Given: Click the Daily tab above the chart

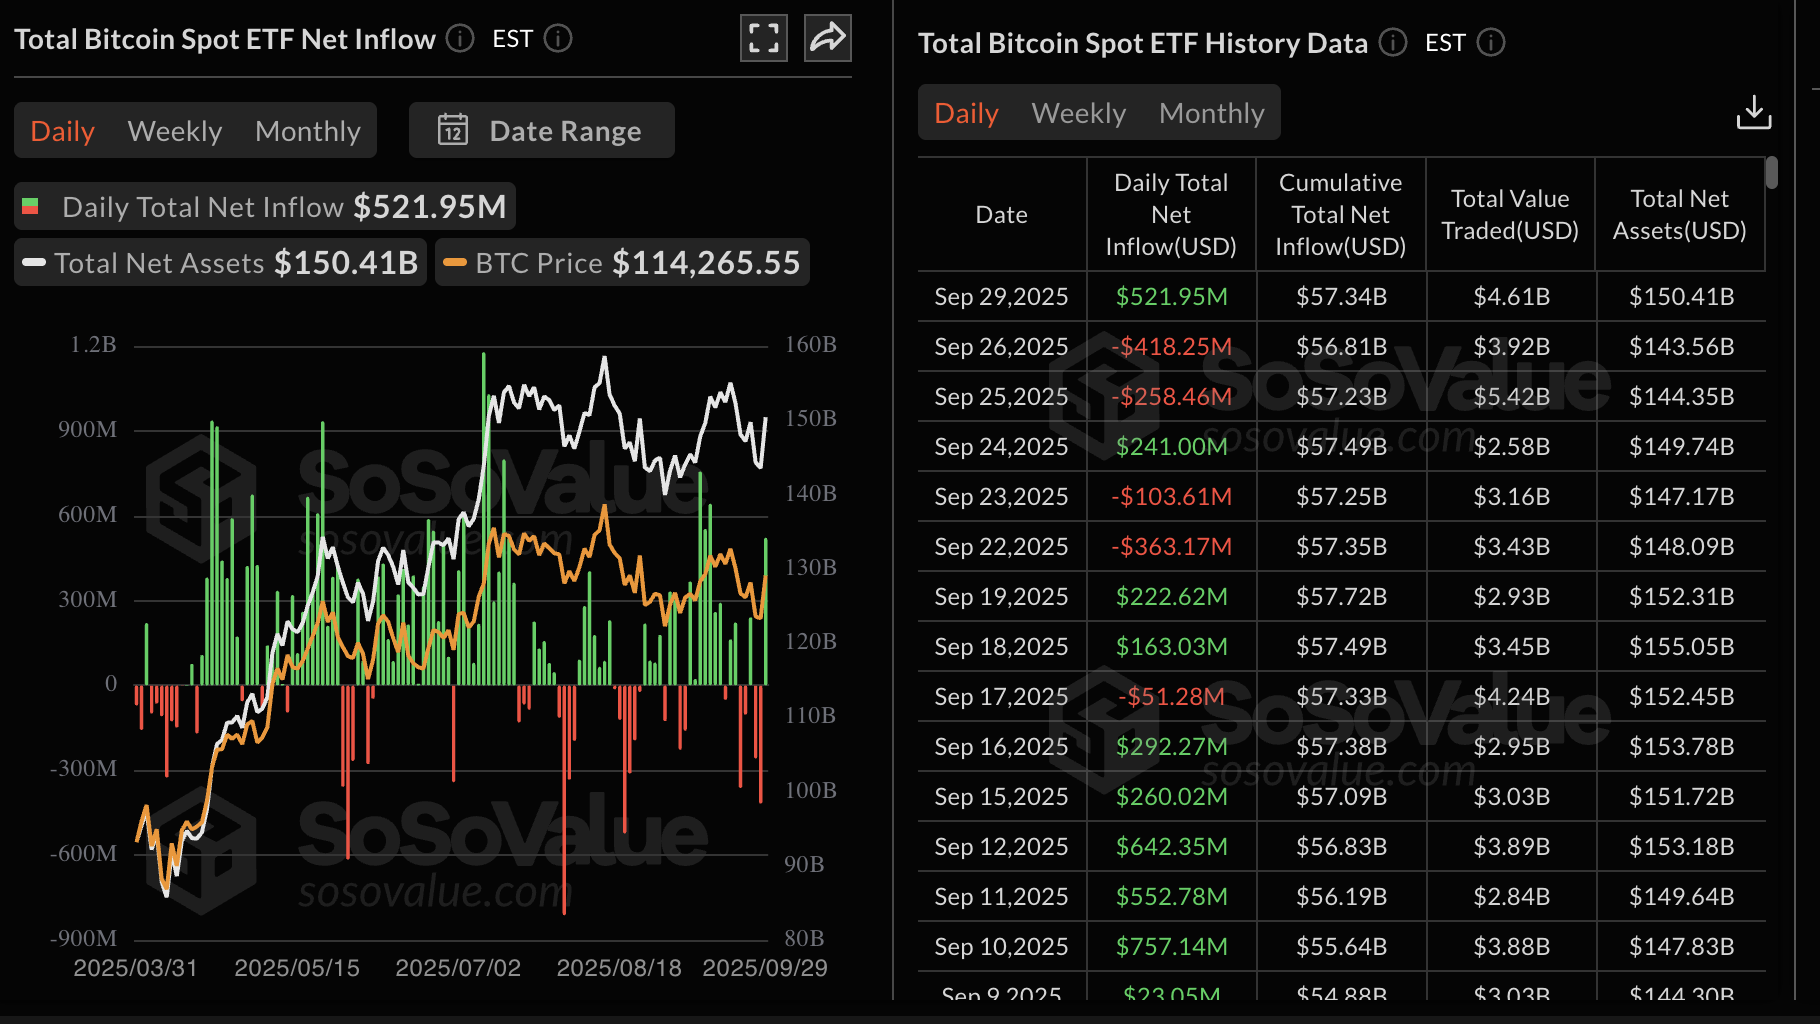Looking at the screenshot, I should [62, 131].
